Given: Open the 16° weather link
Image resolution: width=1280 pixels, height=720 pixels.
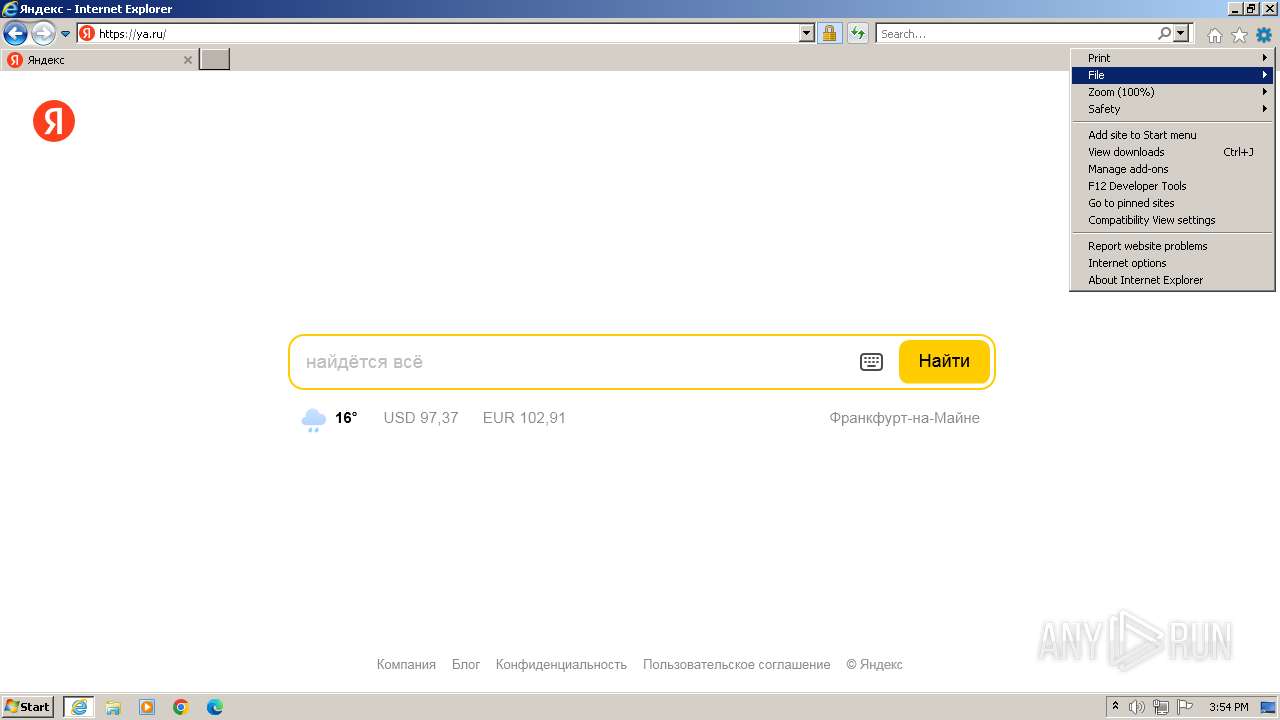Looking at the screenshot, I should coord(346,418).
